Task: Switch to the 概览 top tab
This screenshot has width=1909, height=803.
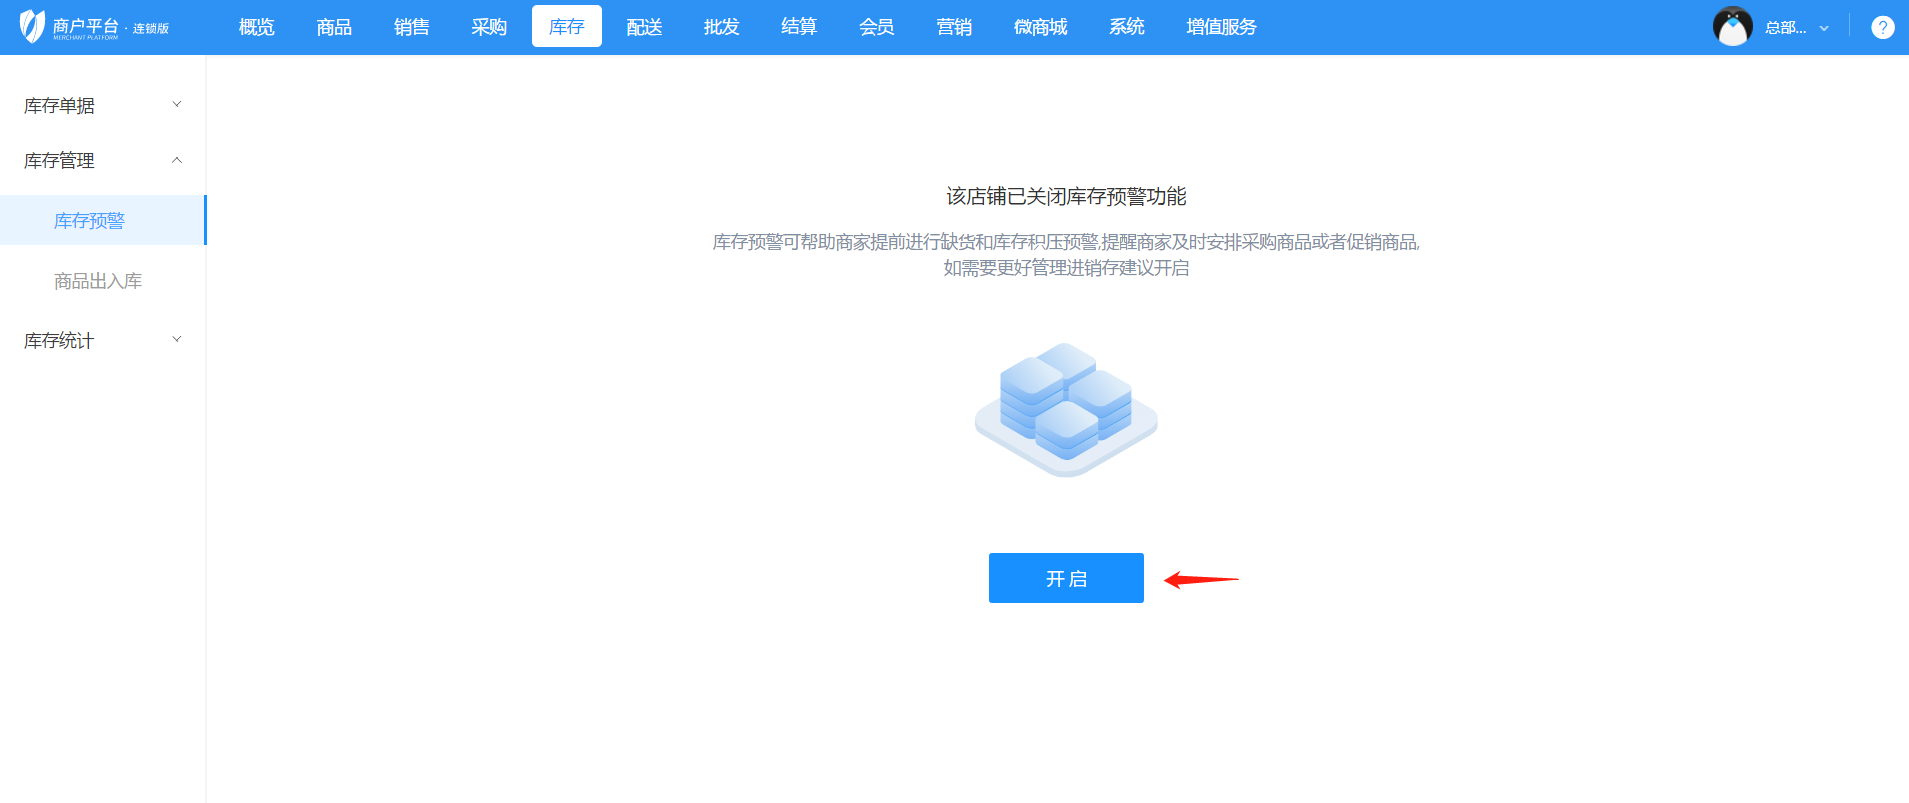Action: coord(256,27)
